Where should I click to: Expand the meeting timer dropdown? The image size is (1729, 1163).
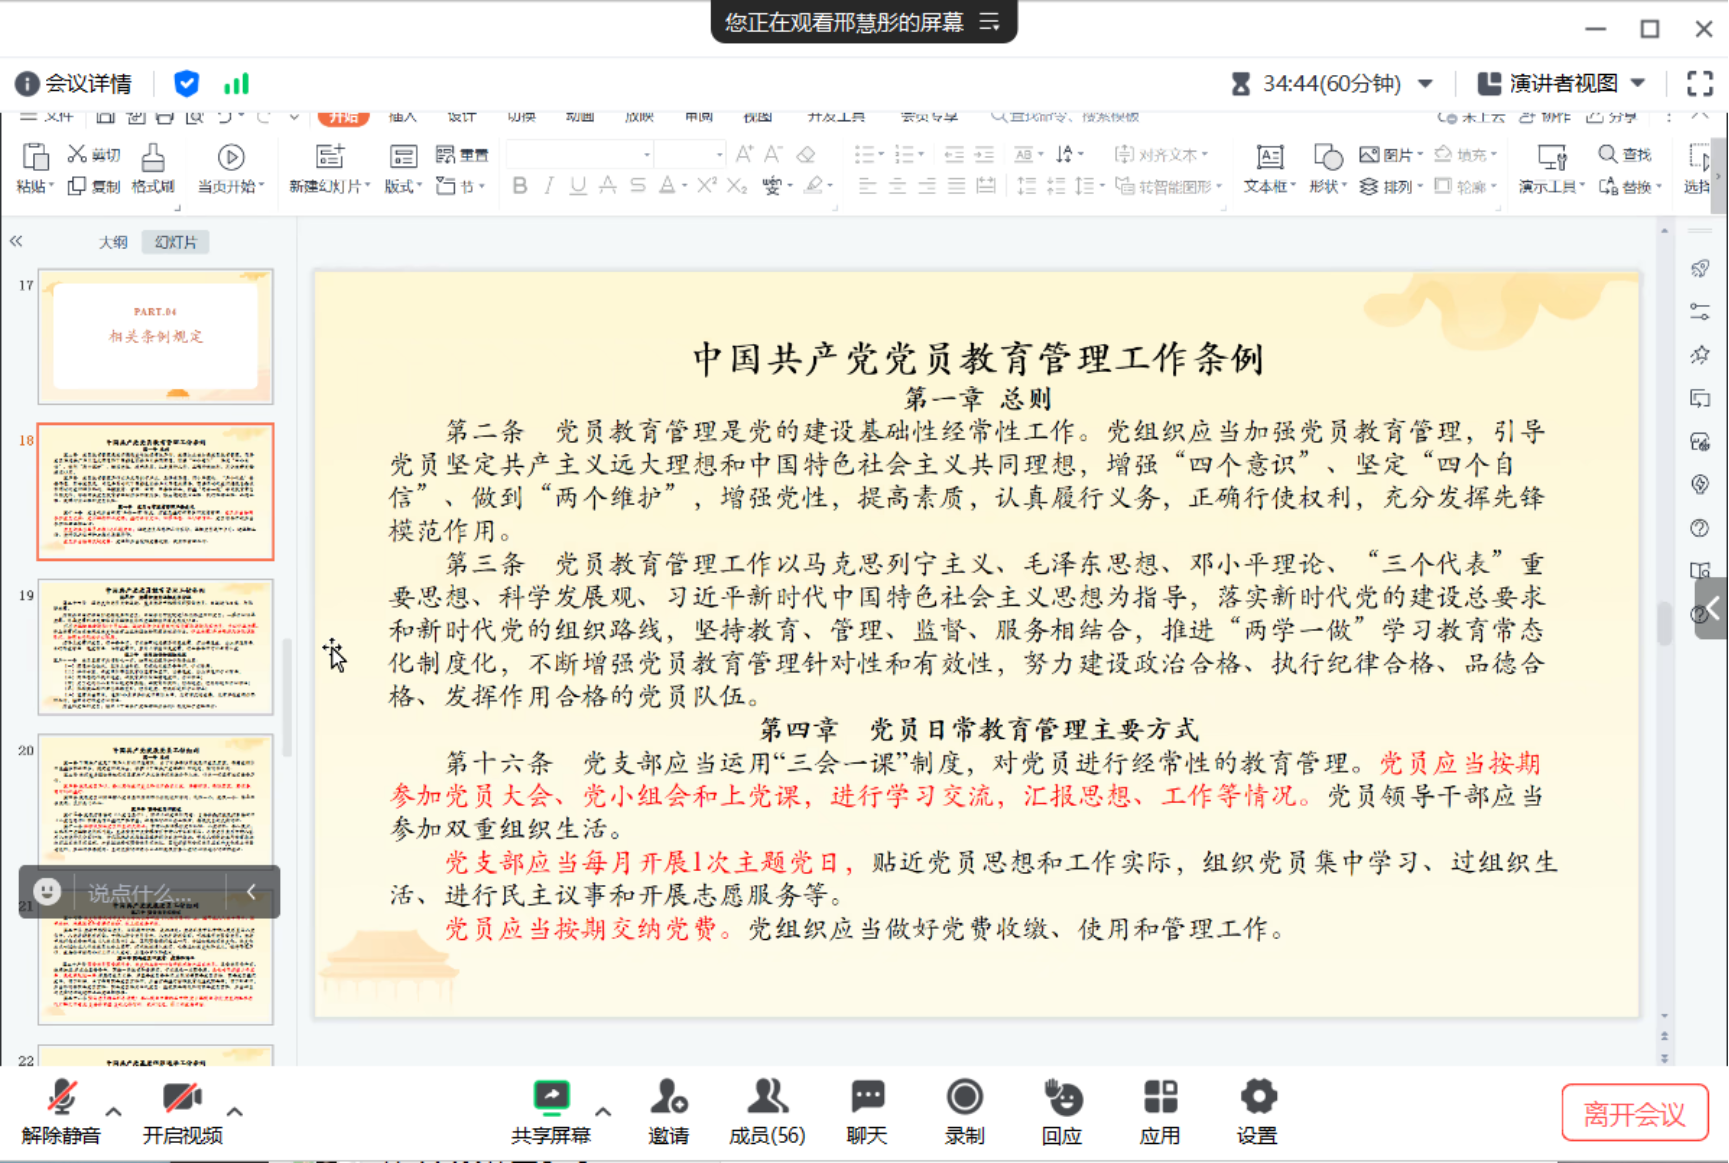(1426, 84)
